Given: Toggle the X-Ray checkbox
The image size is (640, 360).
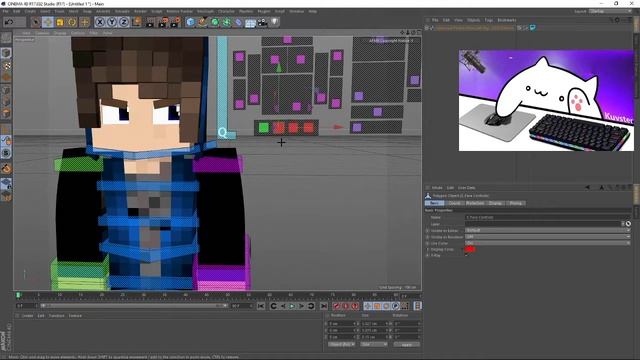Looking at the screenshot, I should [467, 256].
